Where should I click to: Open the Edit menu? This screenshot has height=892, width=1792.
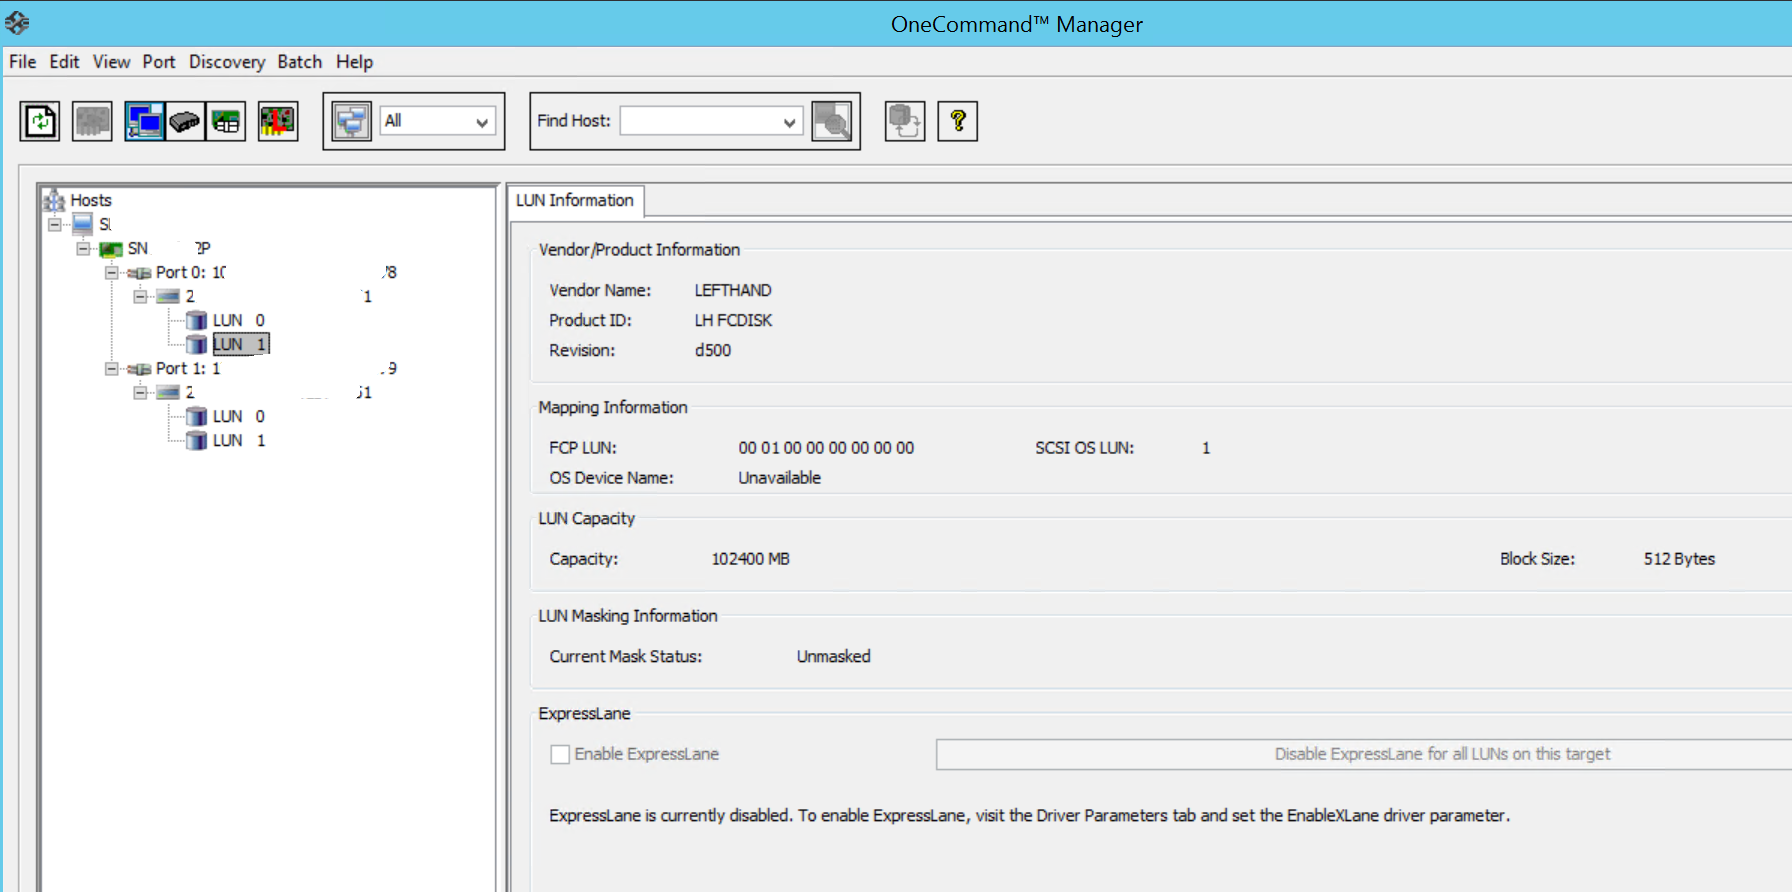point(64,62)
